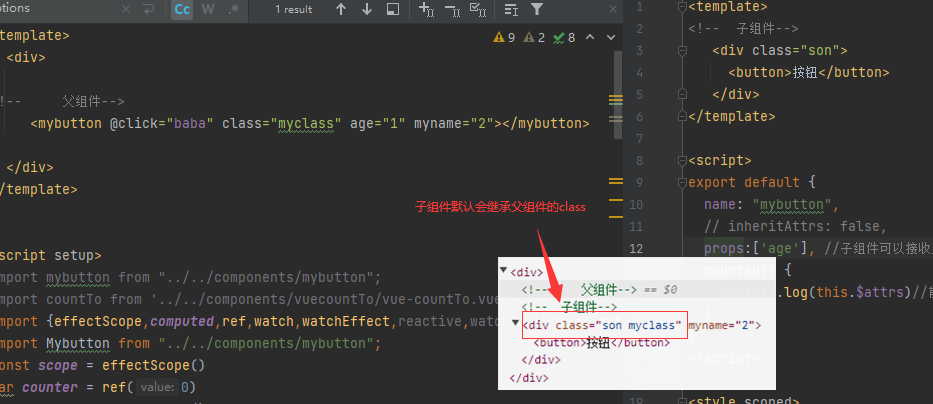Click 'const scope = effectScope()' line
Screen dimensions: 933x404
pos(102,365)
